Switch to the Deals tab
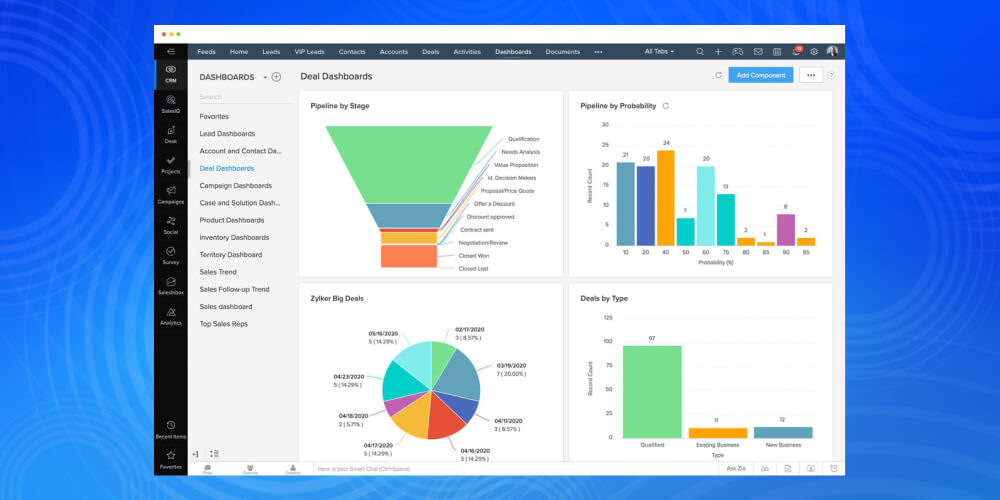The height and width of the screenshot is (500, 1000). (x=430, y=51)
